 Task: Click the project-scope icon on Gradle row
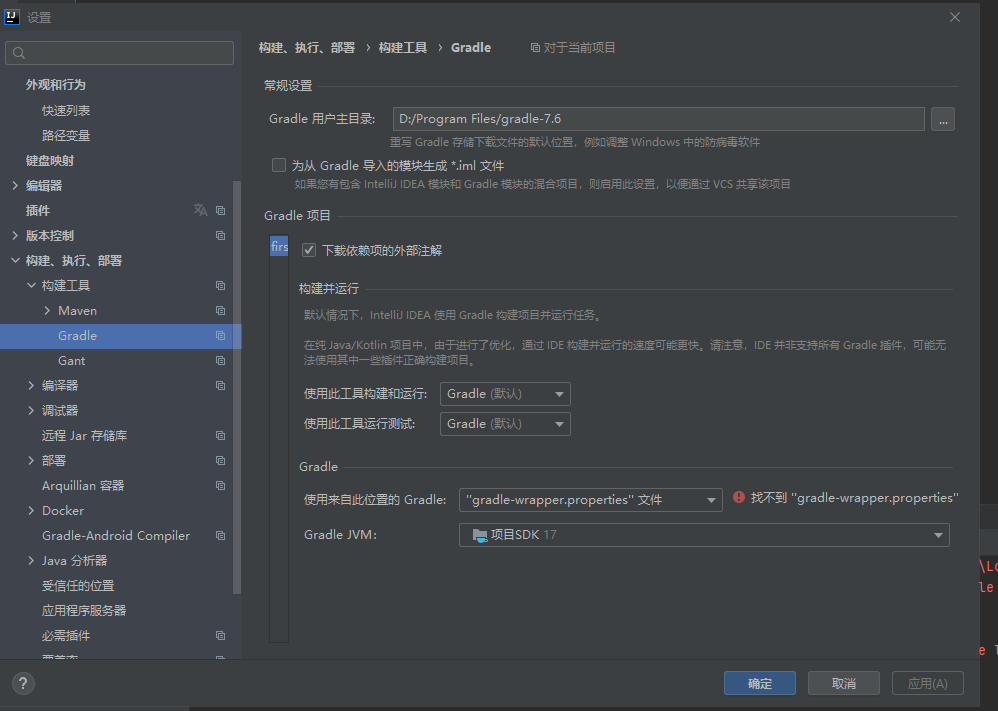(x=220, y=335)
